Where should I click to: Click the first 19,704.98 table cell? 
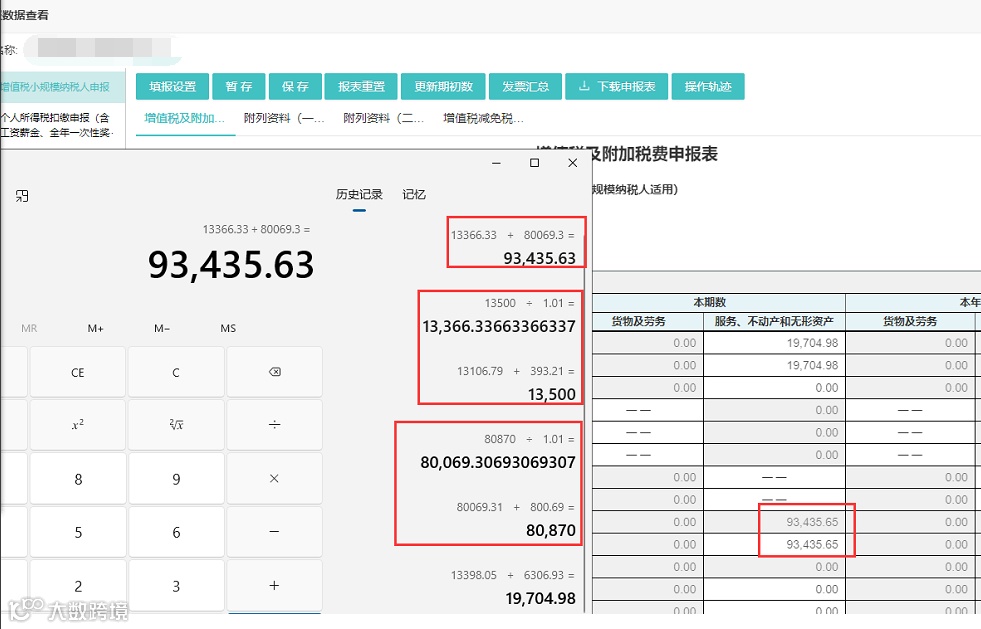[775, 343]
